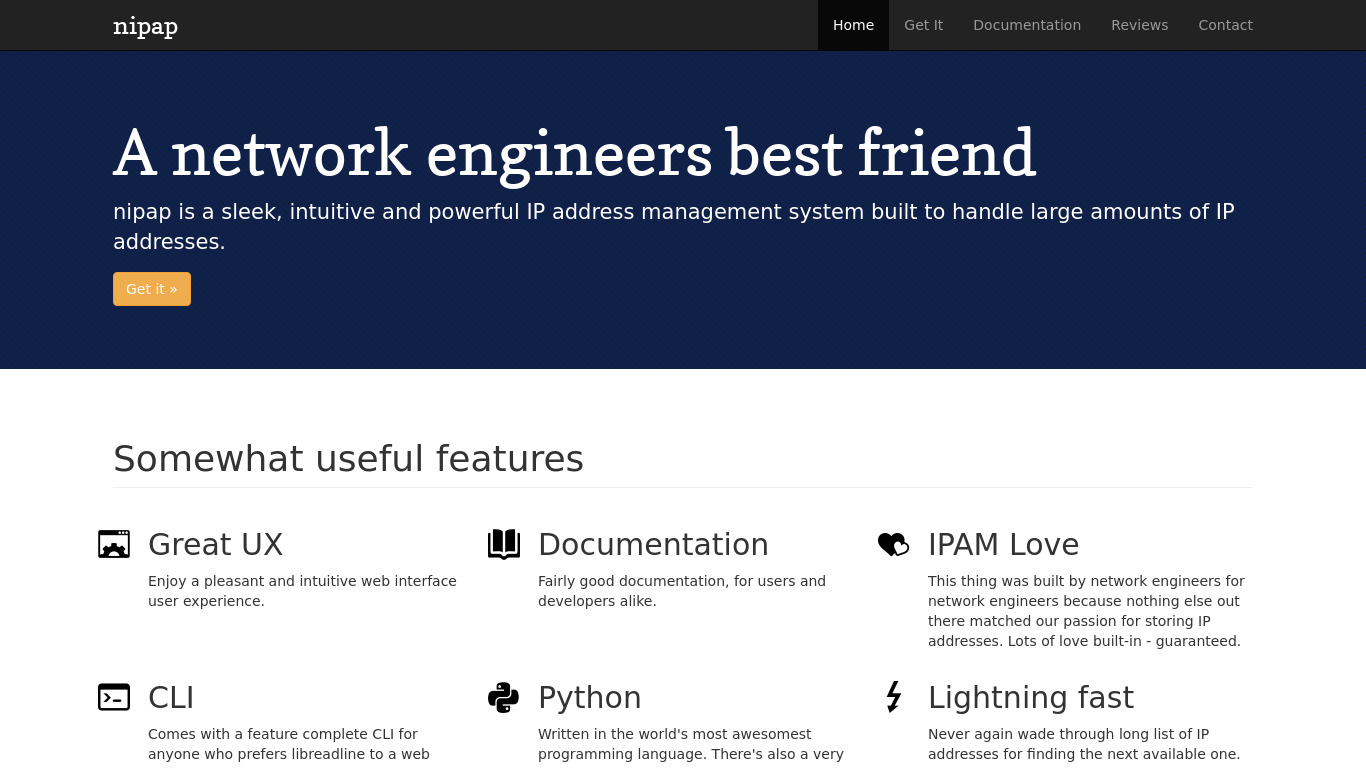
Task: Click the A network engineers best friend headline
Action: click(574, 153)
